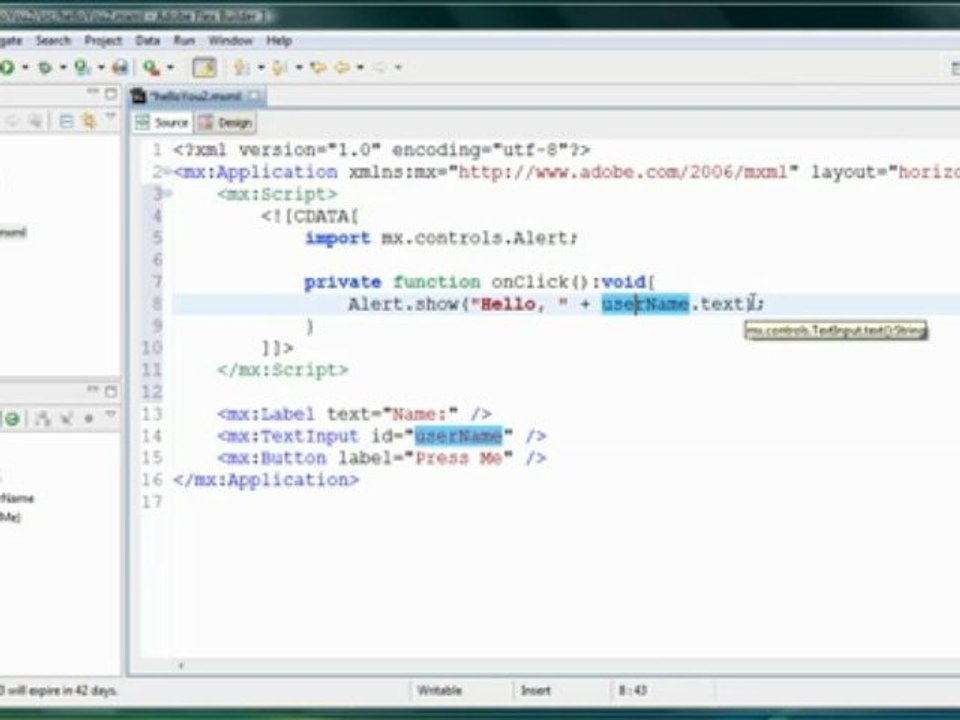Viewport: 960px width, 720px height.
Task: Toggle the Mark Occurrences toolbar button
Action: pyautogui.click(x=204, y=67)
